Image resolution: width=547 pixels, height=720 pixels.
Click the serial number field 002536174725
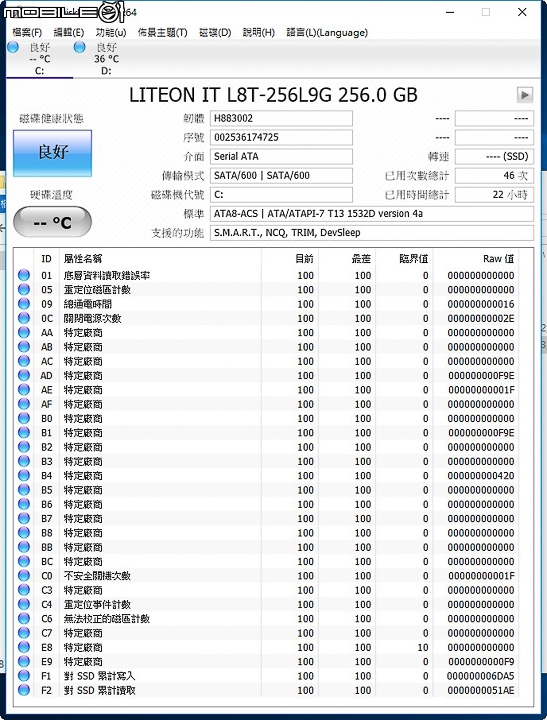281,137
